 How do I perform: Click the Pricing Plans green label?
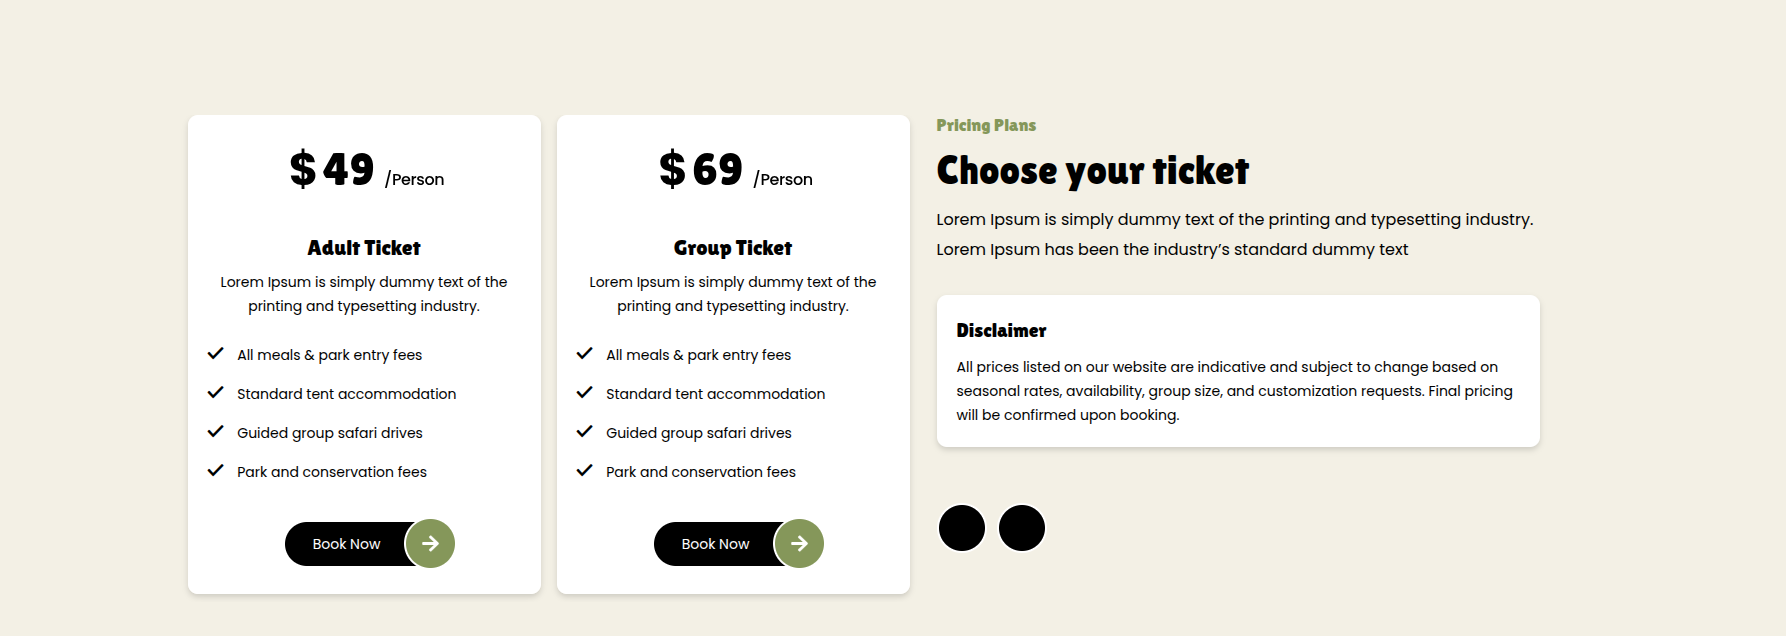click(x=986, y=125)
